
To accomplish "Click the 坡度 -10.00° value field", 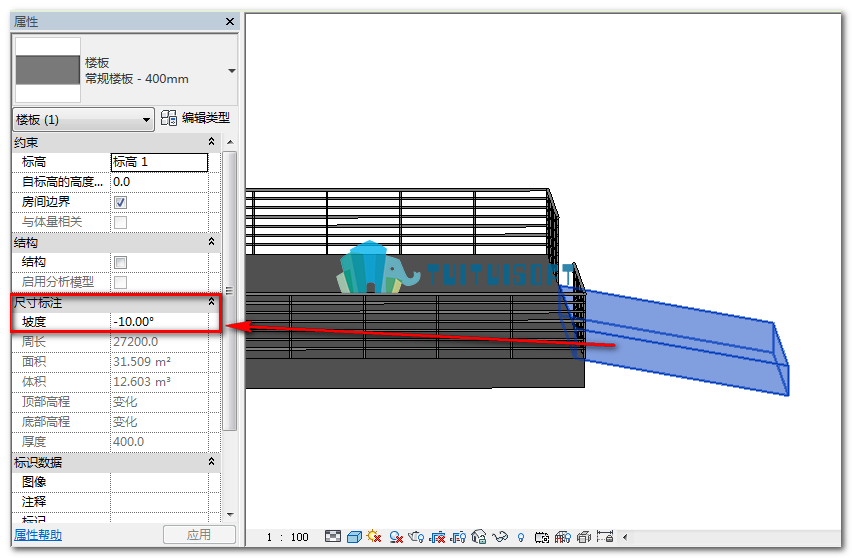I will point(159,322).
